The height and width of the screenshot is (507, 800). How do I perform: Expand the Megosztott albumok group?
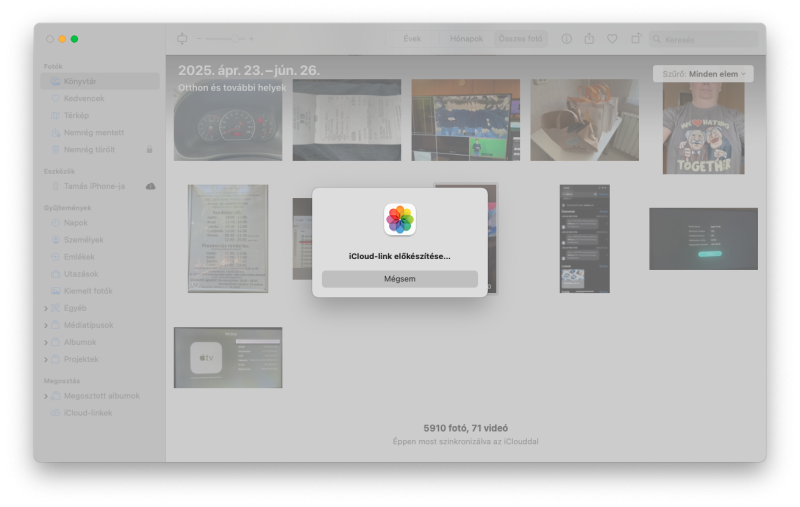[x=46, y=396]
